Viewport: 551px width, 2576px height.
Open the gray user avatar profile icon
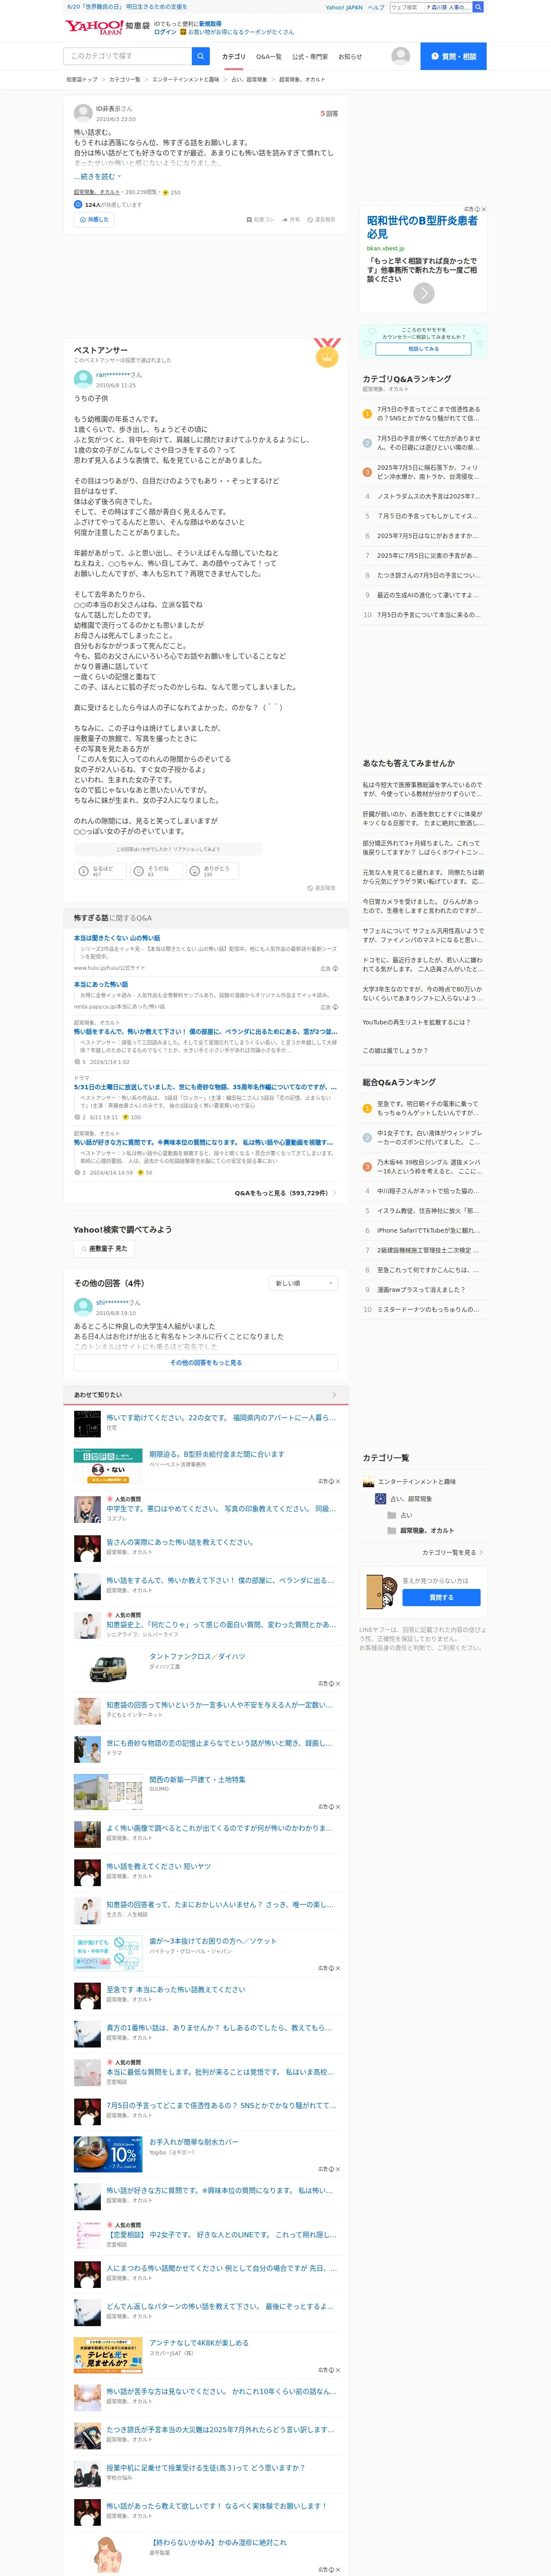(400, 56)
